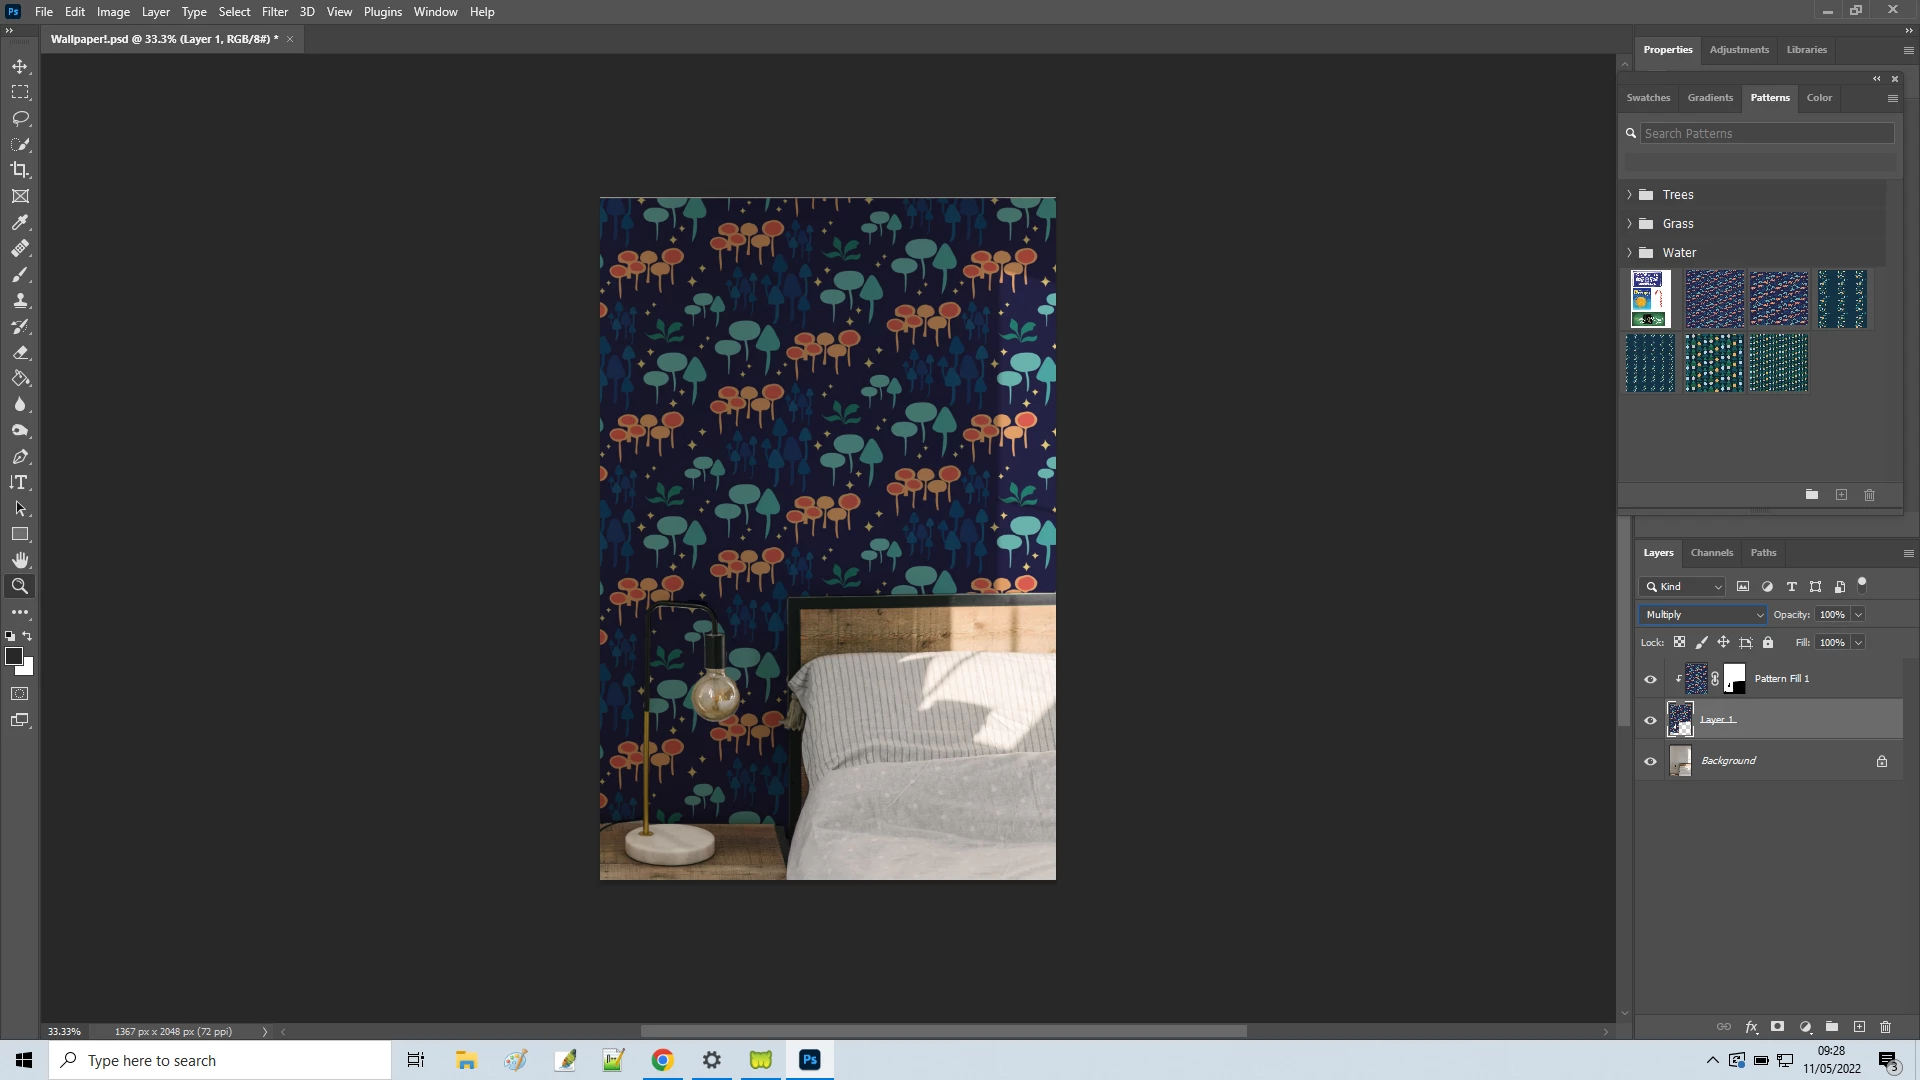Open the Multiply blend mode dropdown
Image resolution: width=1920 pixels, height=1080 pixels.
tap(1703, 614)
